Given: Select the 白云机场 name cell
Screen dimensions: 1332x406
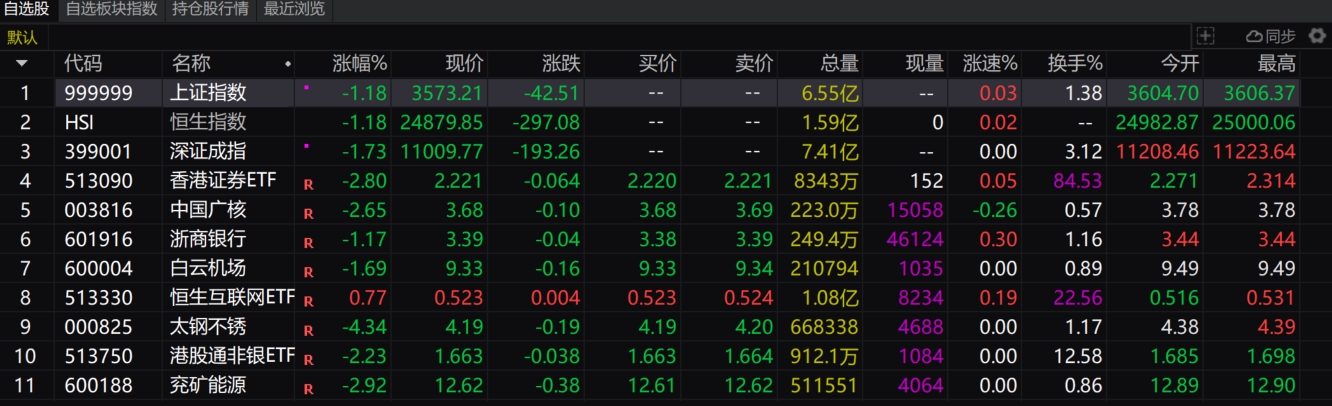Looking at the screenshot, I should point(209,268).
